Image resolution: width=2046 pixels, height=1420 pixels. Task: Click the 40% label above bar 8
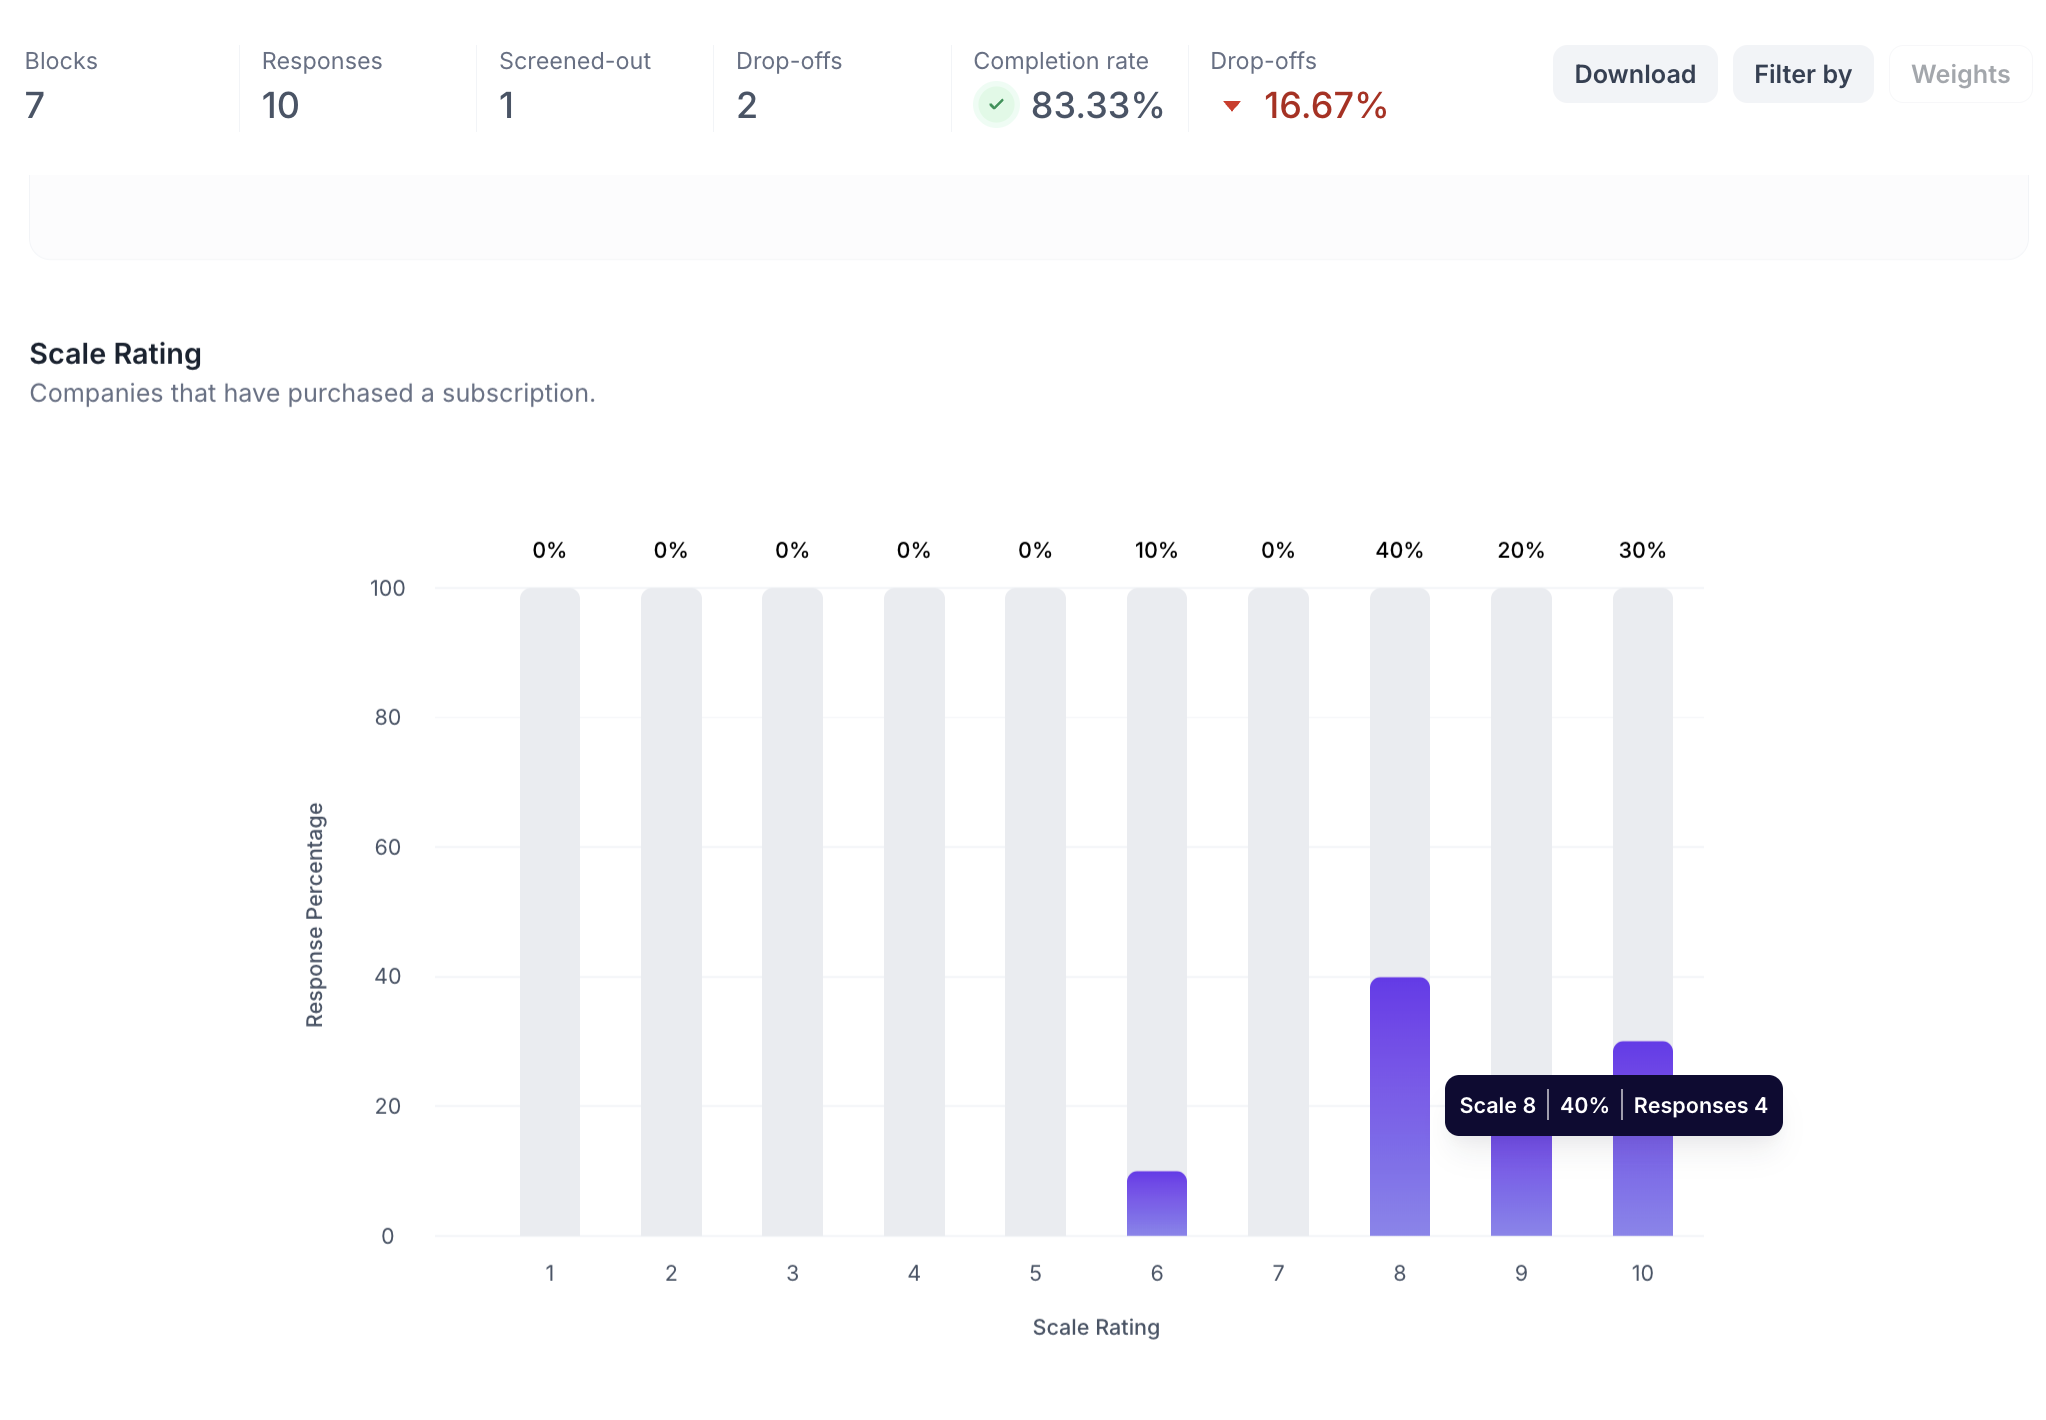tap(1399, 550)
